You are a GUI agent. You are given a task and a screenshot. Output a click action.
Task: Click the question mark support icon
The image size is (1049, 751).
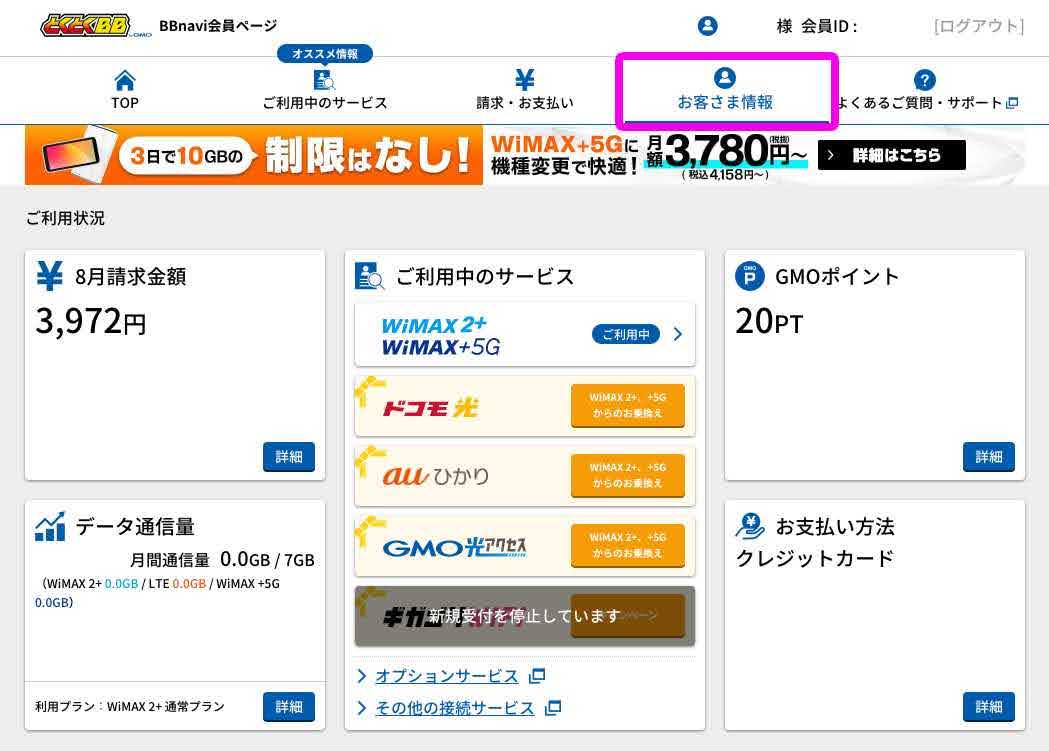925,80
